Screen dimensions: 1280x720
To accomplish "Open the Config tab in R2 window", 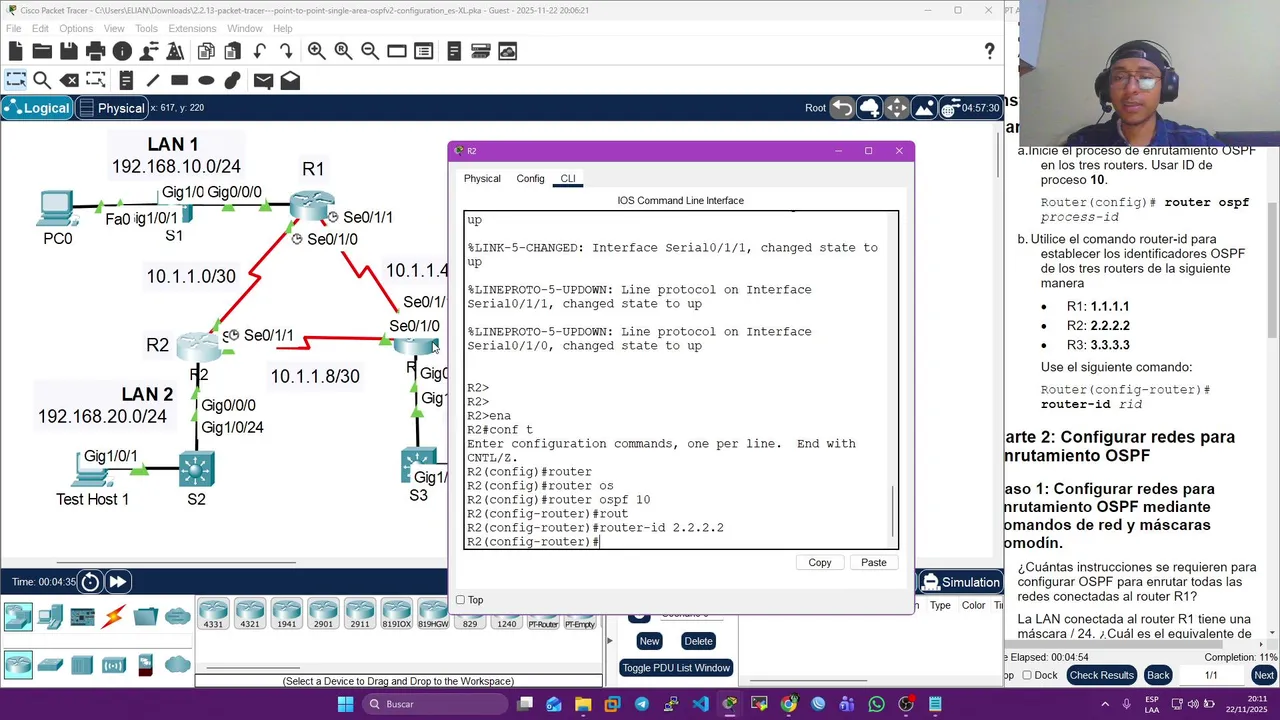I will coord(530,178).
